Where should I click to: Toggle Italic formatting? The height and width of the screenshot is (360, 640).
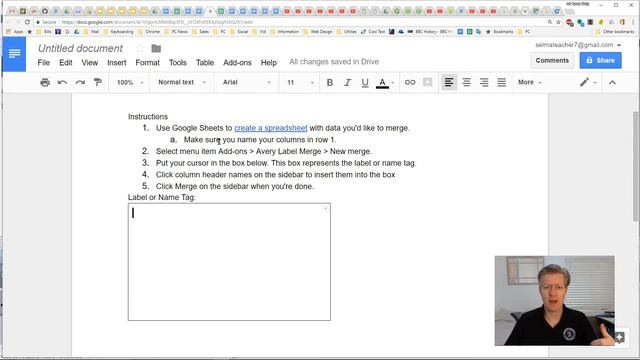347,82
